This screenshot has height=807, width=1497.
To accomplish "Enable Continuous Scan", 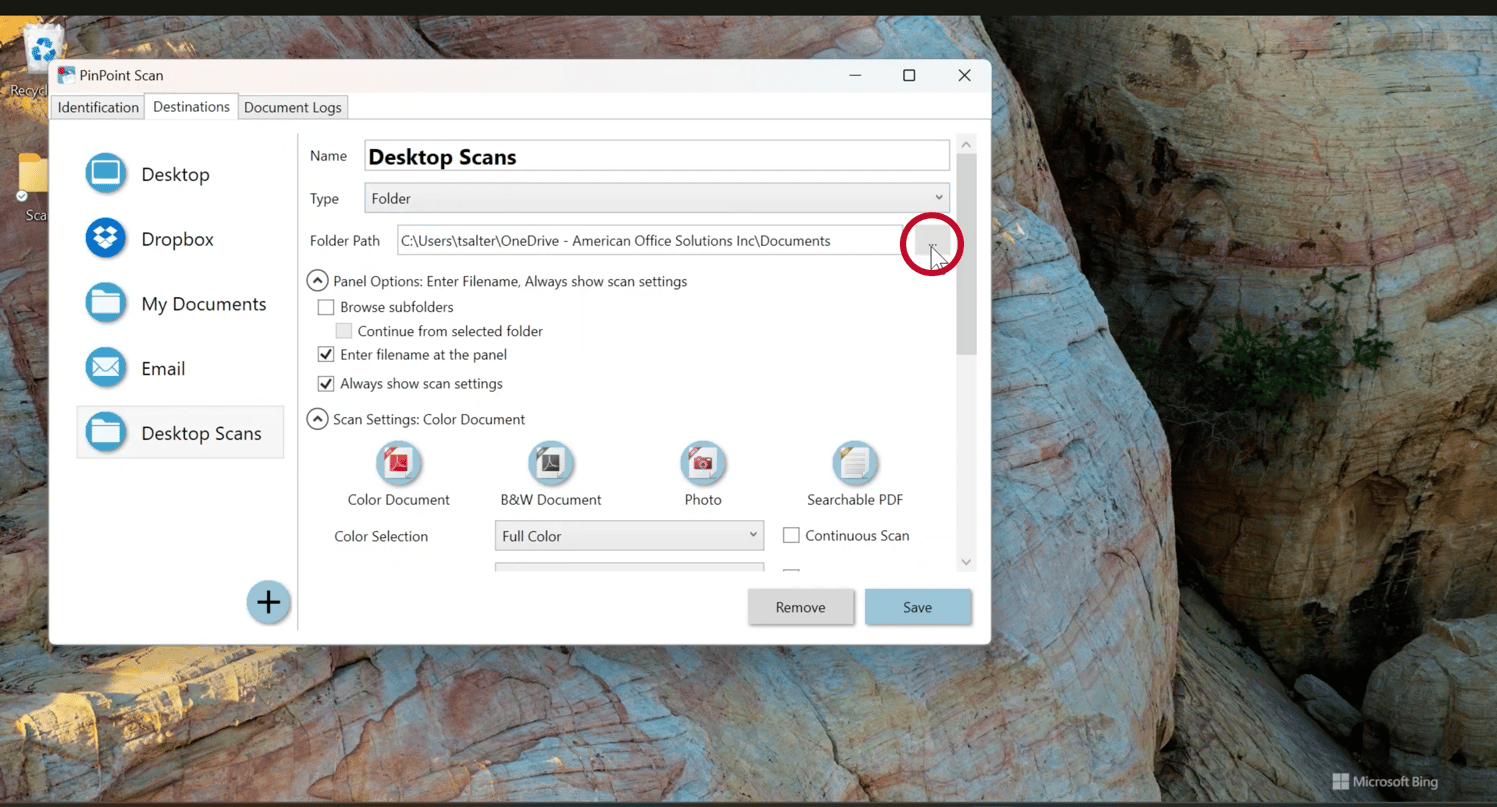I will pyautogui.click(x=791, y=535).
